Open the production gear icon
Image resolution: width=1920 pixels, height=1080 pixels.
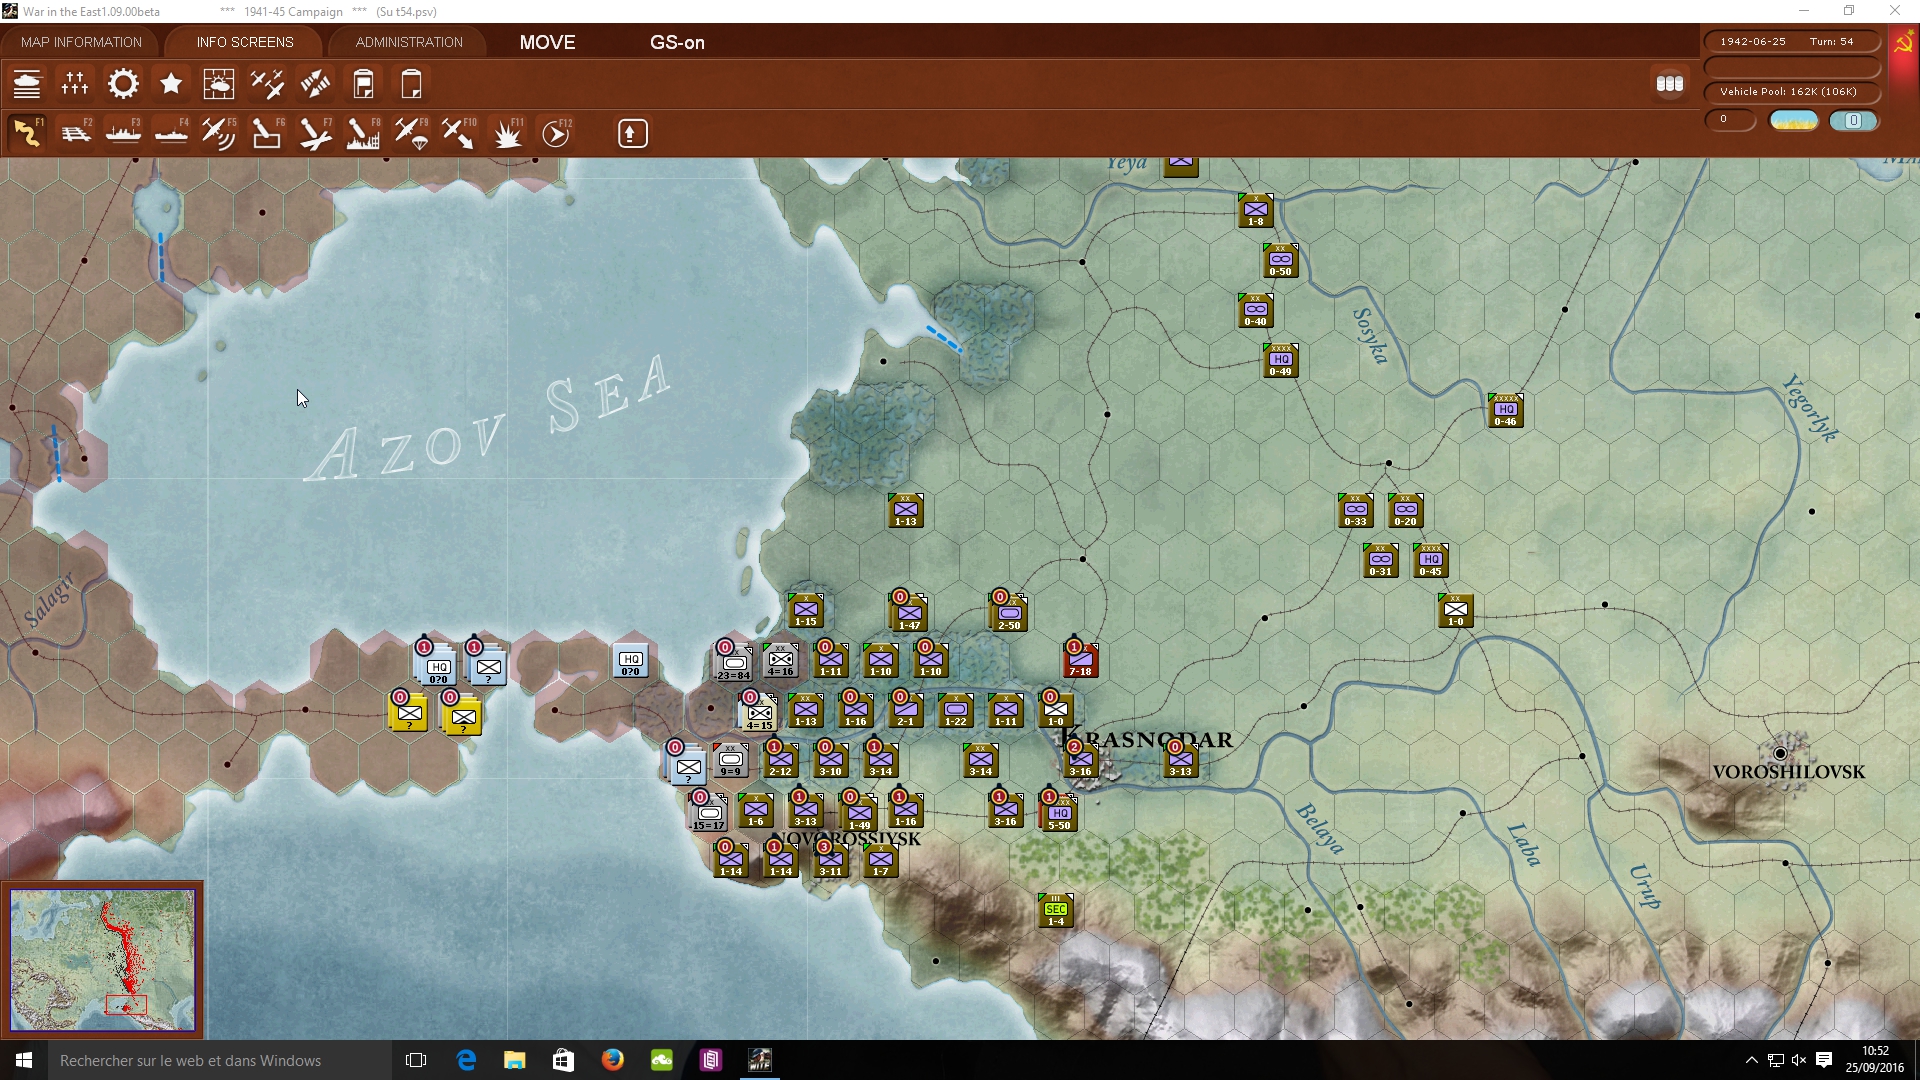(123, 84)
